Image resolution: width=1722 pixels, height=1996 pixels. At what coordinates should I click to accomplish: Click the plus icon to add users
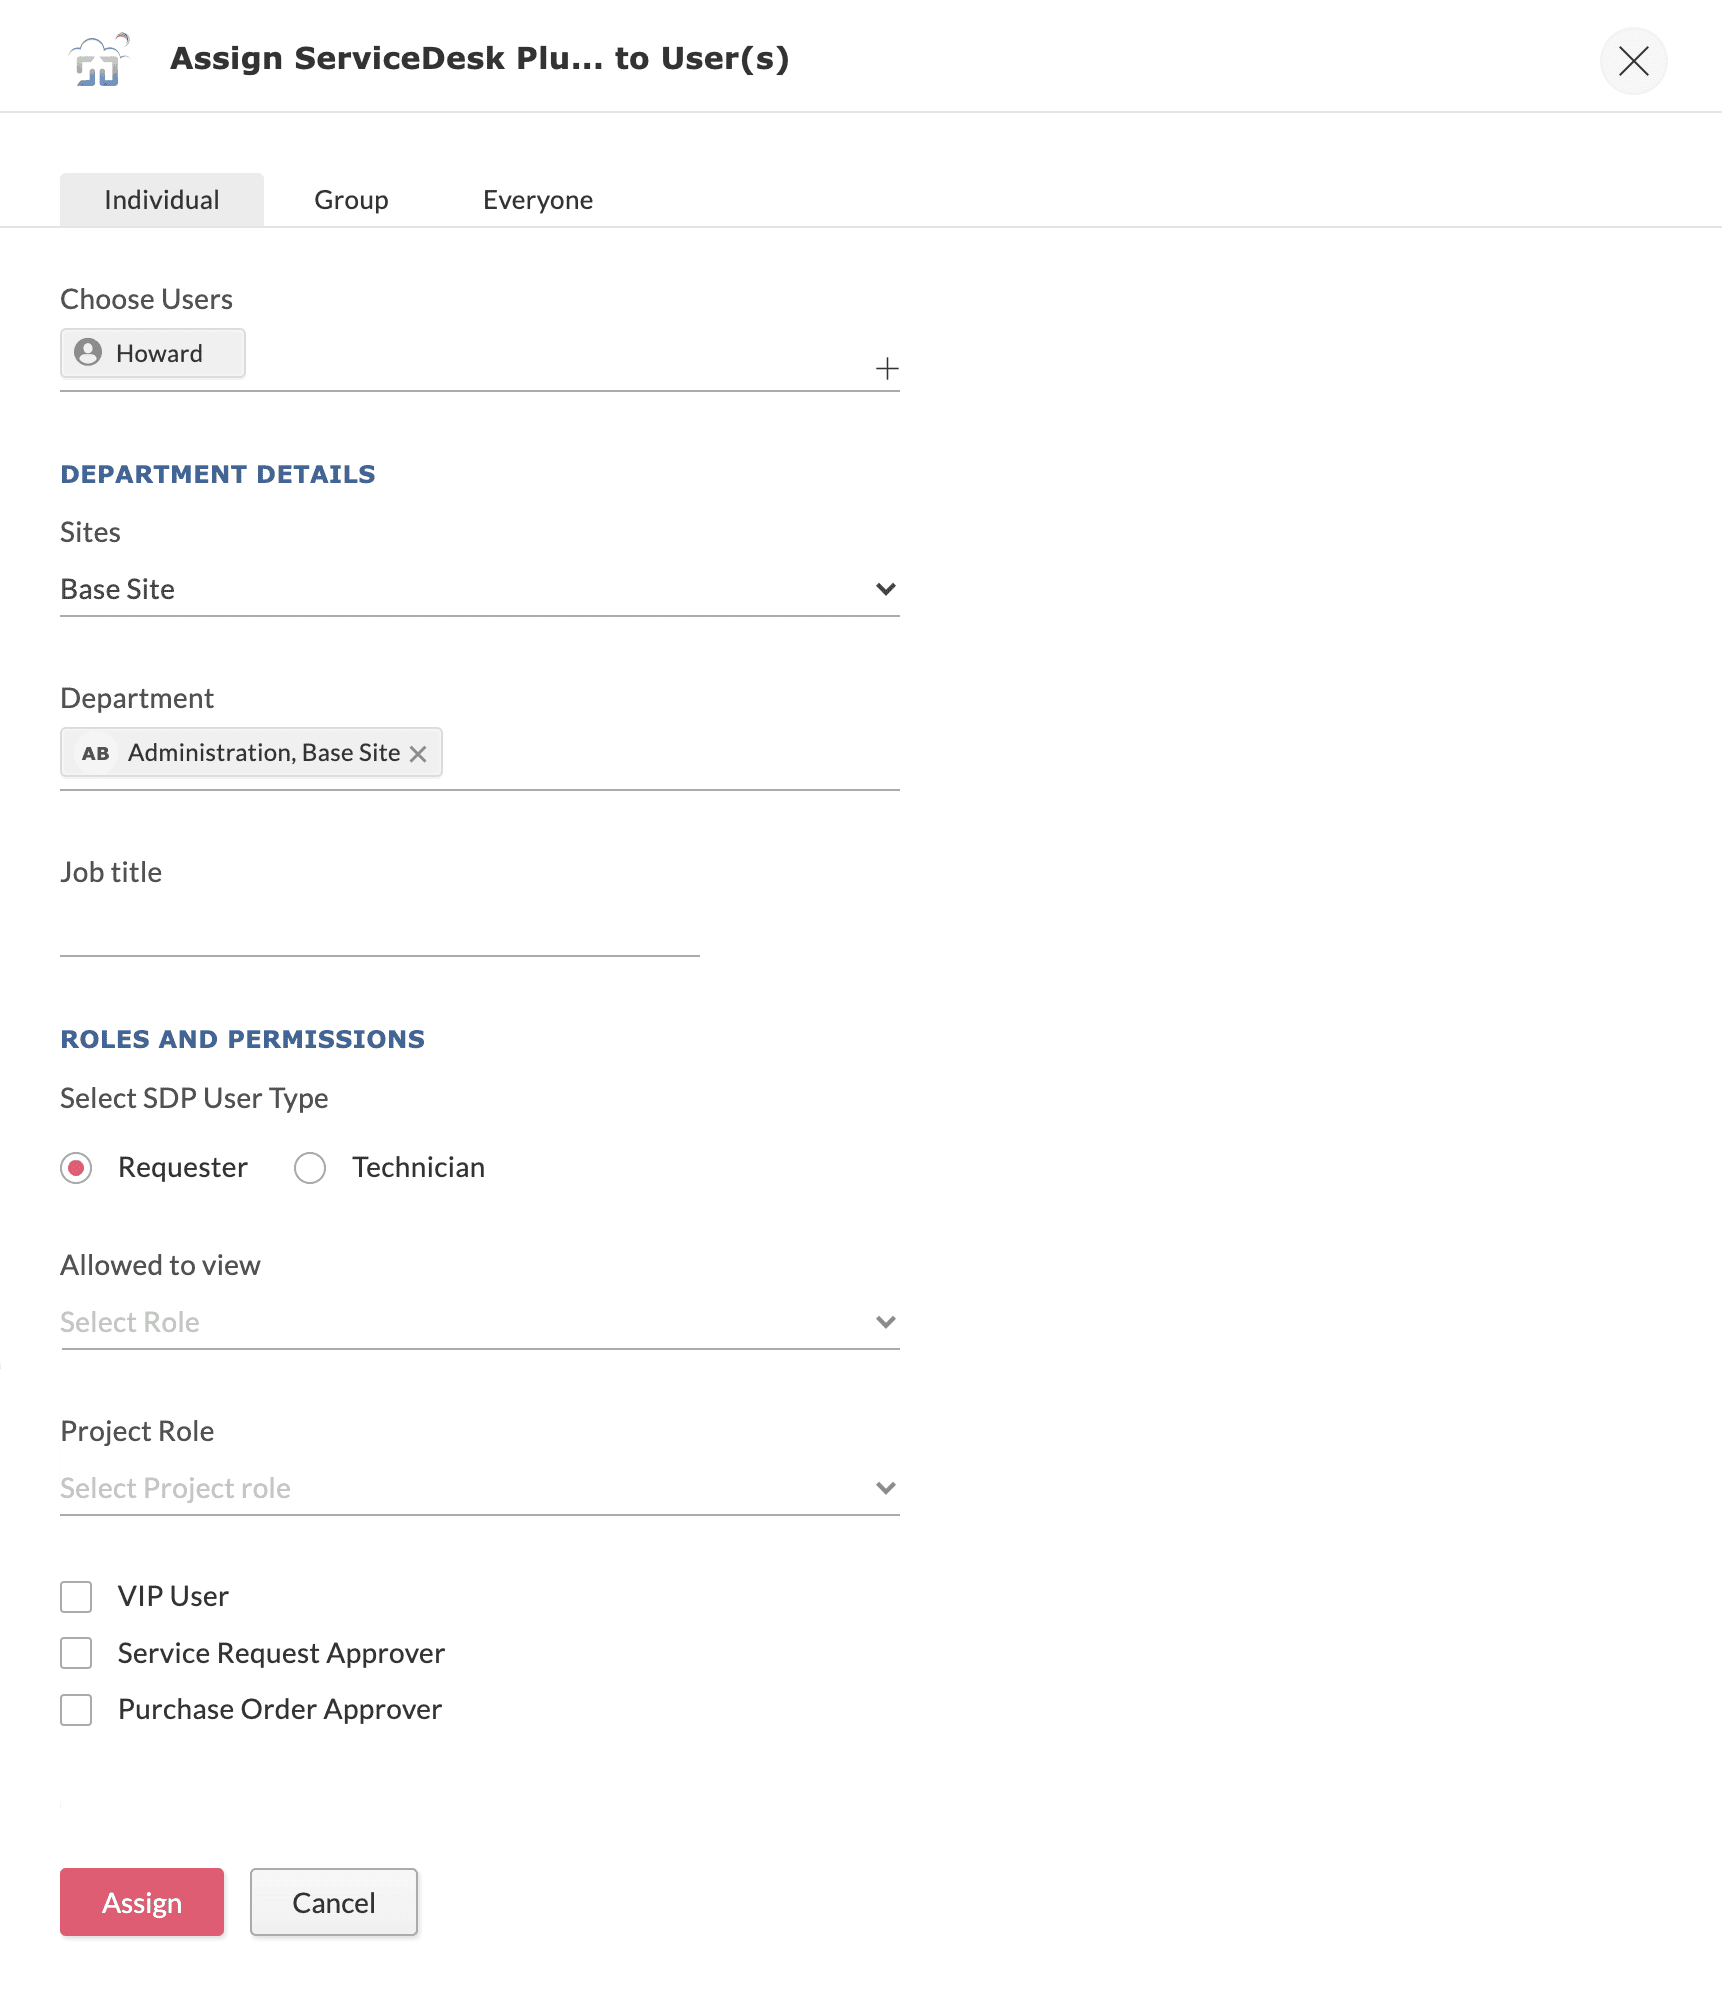pyautogui.click(x=886, y=369)
